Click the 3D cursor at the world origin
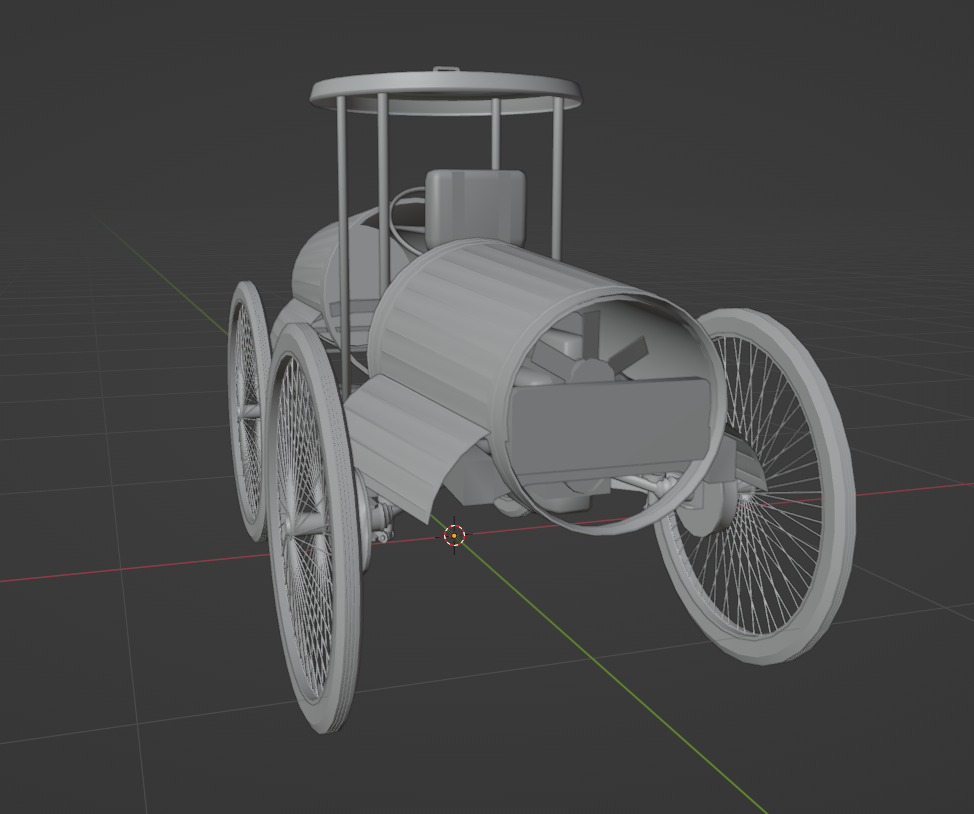The height and width of the screenshot is (814, 974). point(455,535)
